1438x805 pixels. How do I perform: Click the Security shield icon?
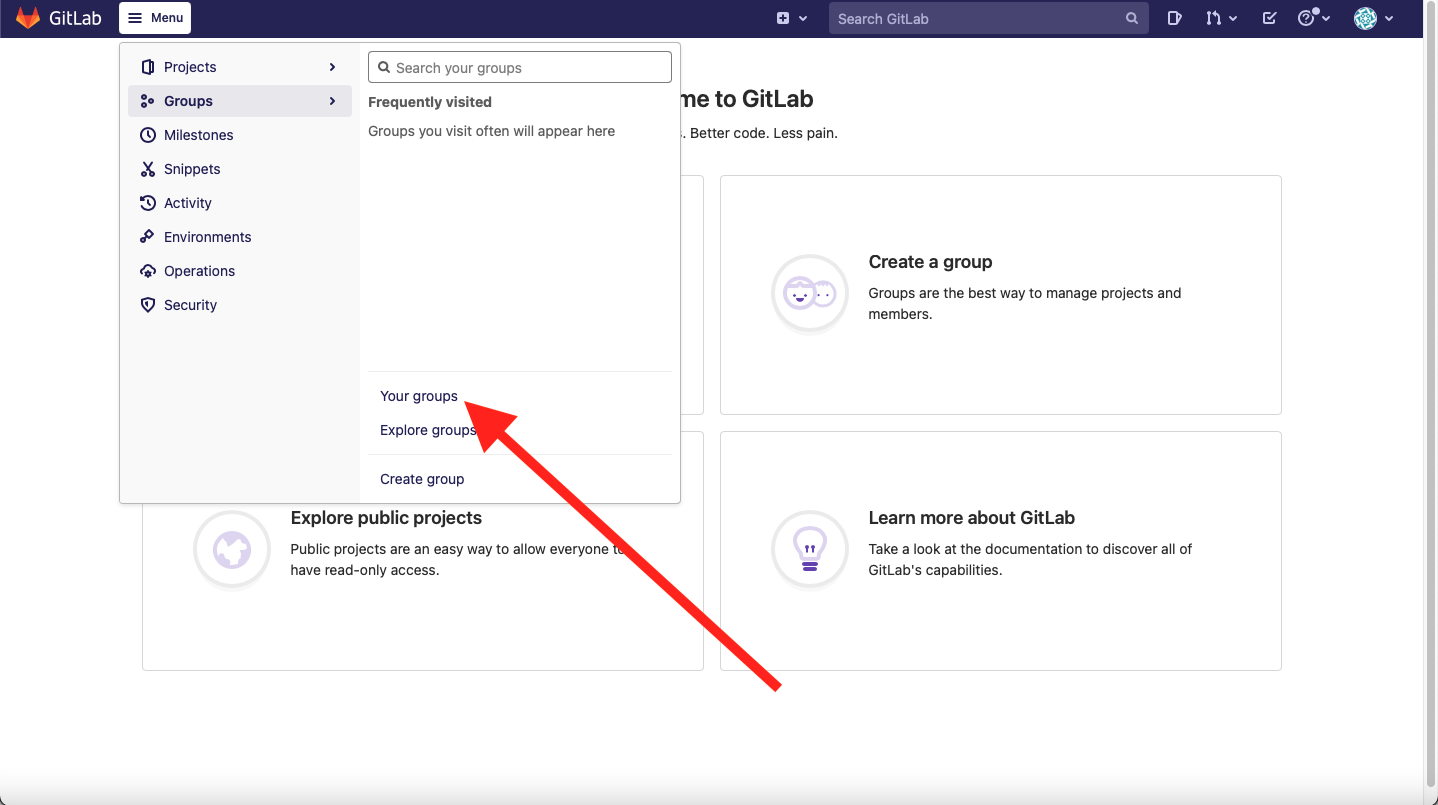148,305
